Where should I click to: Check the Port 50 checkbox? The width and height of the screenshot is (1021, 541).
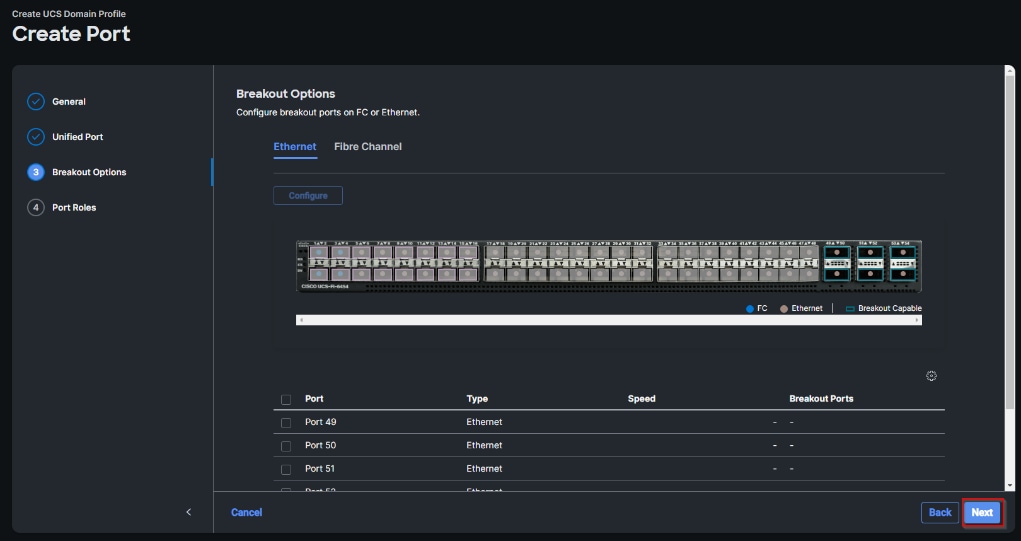(286, 446)
